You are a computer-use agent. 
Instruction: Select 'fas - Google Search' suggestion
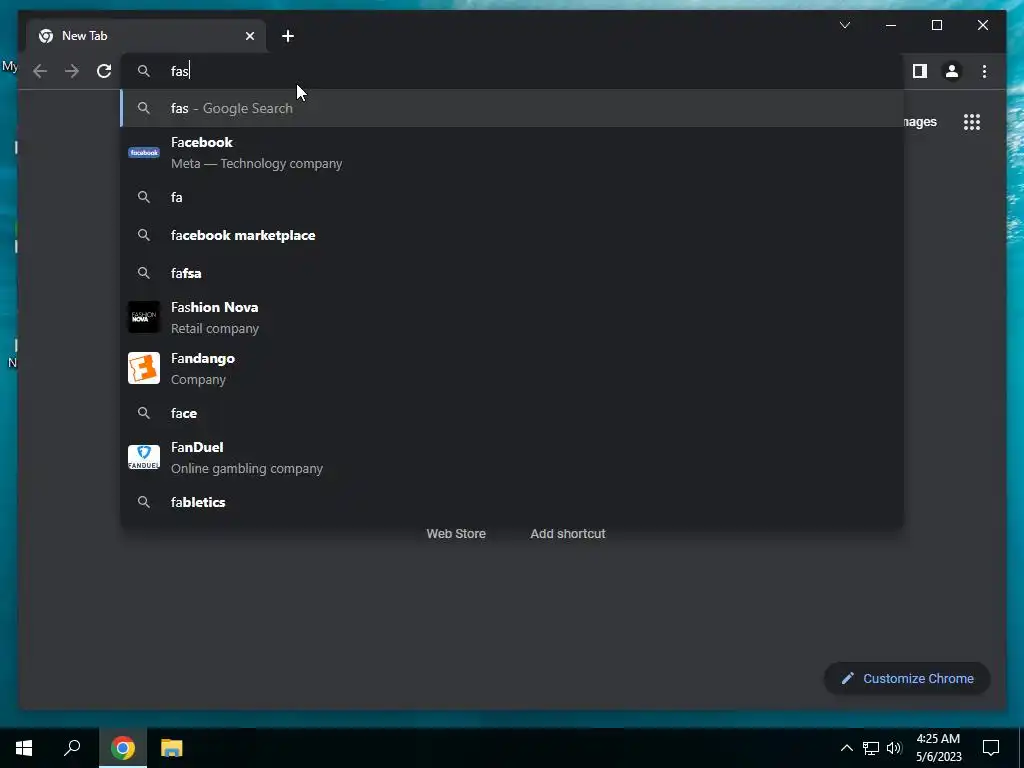513,108
